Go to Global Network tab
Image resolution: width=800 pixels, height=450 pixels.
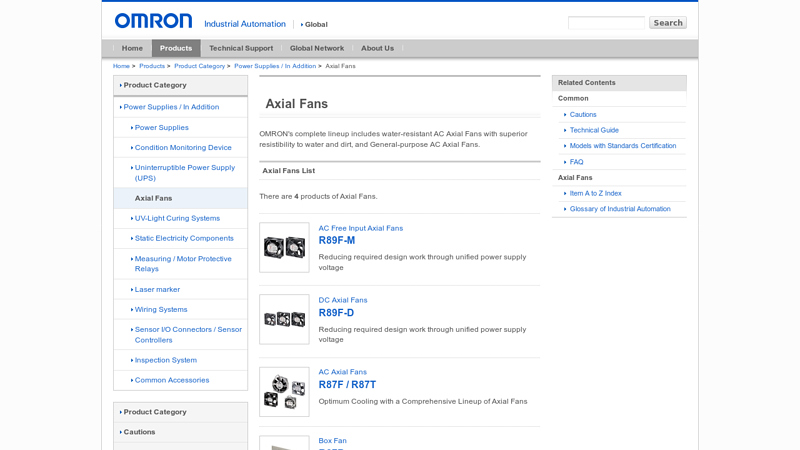(x=317, y=48)
